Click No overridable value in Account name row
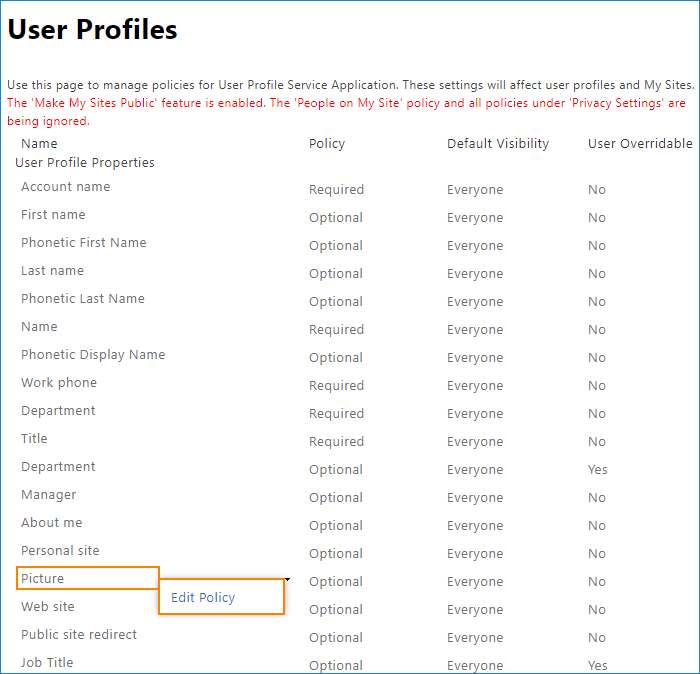The height and width of the screenshot is (674, 700). coord(596,189)
